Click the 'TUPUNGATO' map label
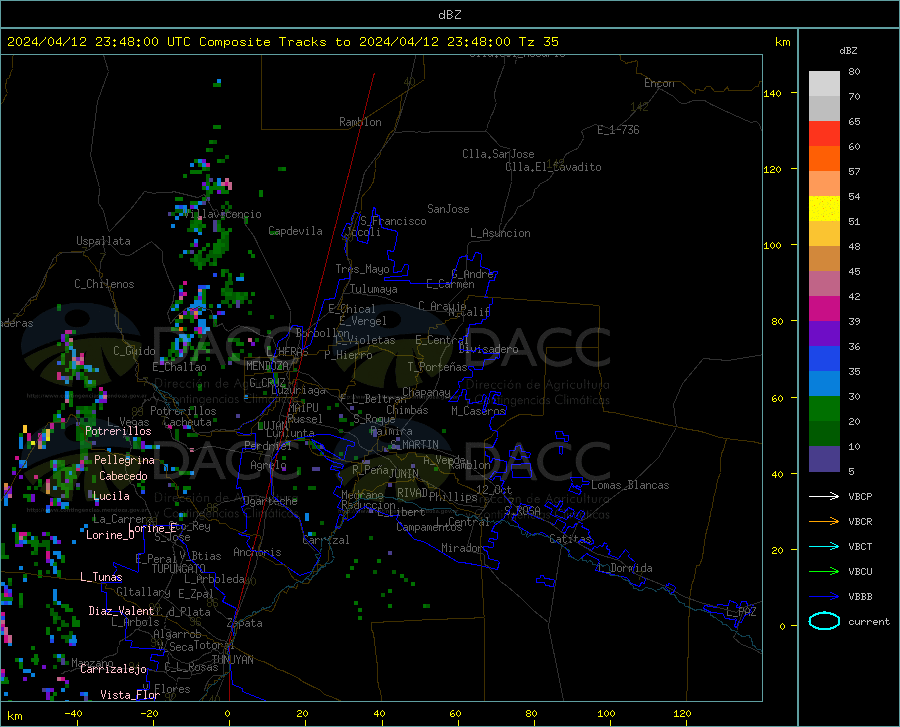 point(179,569)
